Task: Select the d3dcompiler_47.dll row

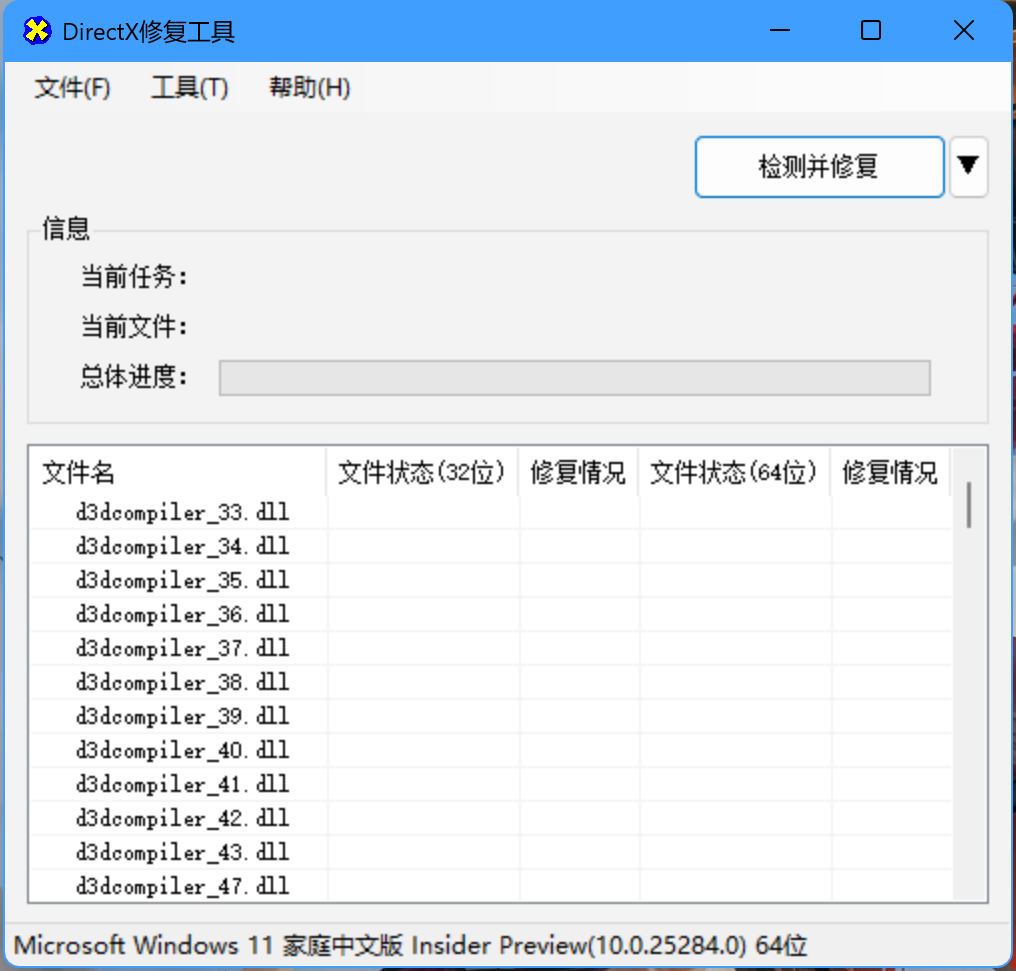Action: pos(491,885)
